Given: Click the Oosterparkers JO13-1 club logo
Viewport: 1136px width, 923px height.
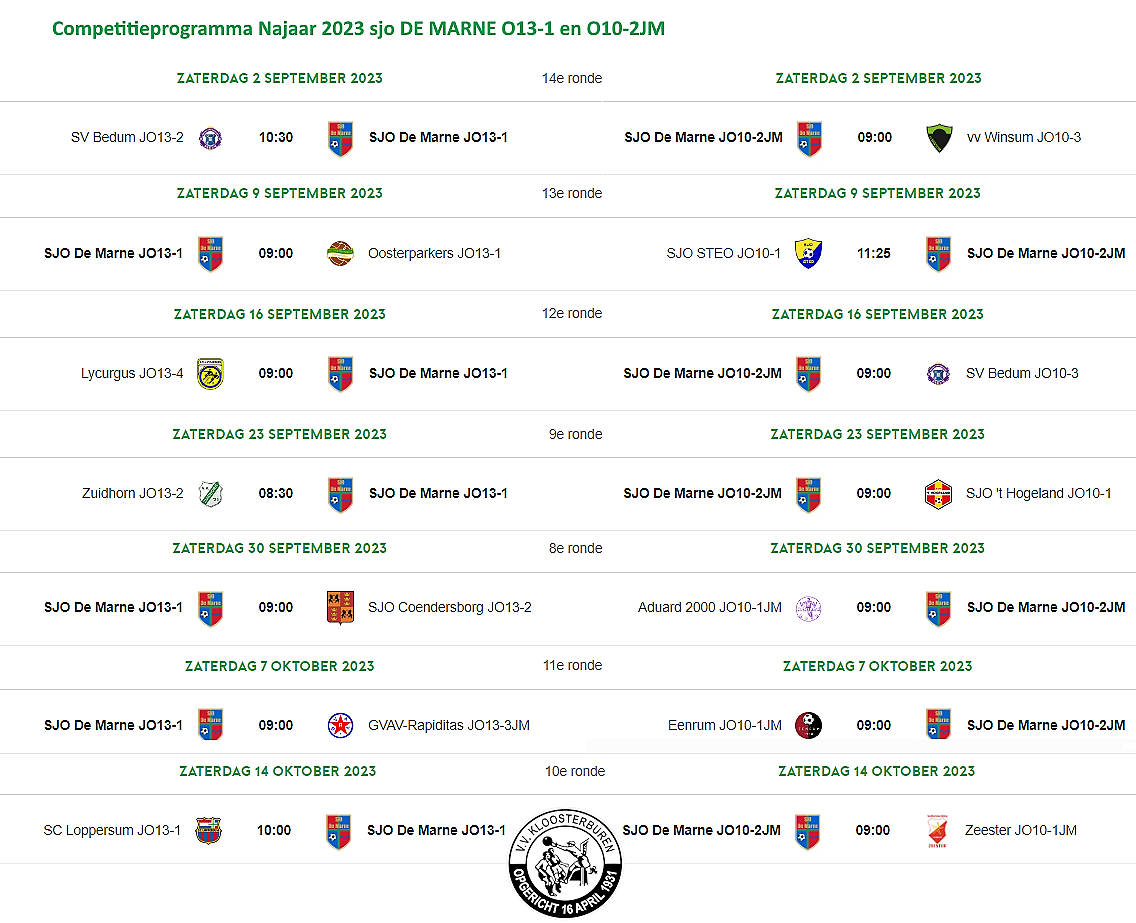Looking at the screenshot, I should 340,254.
